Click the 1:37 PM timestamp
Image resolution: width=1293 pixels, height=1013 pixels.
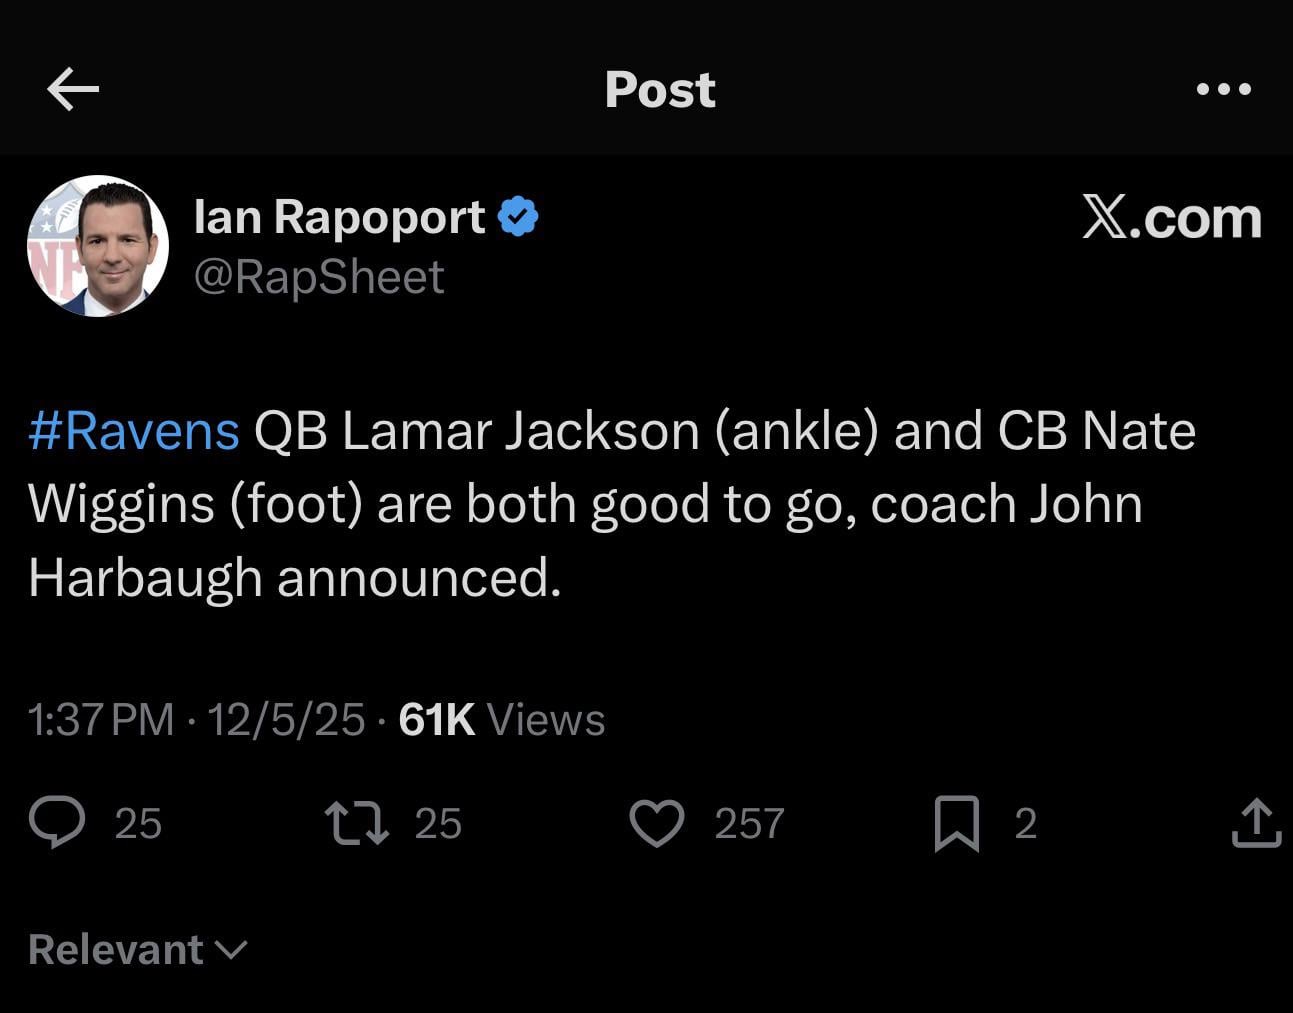point(101,720)
